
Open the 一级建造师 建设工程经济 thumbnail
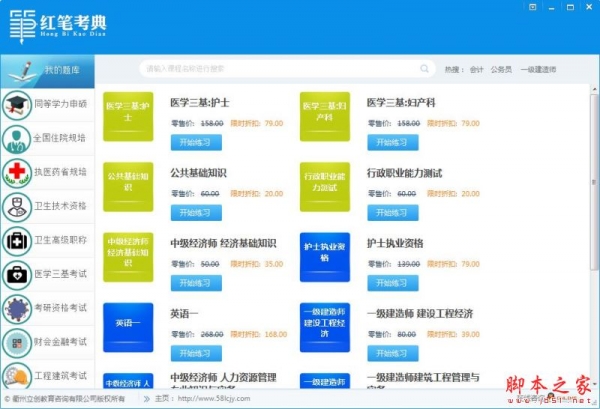pyautogui.click(x=325, y=328)
